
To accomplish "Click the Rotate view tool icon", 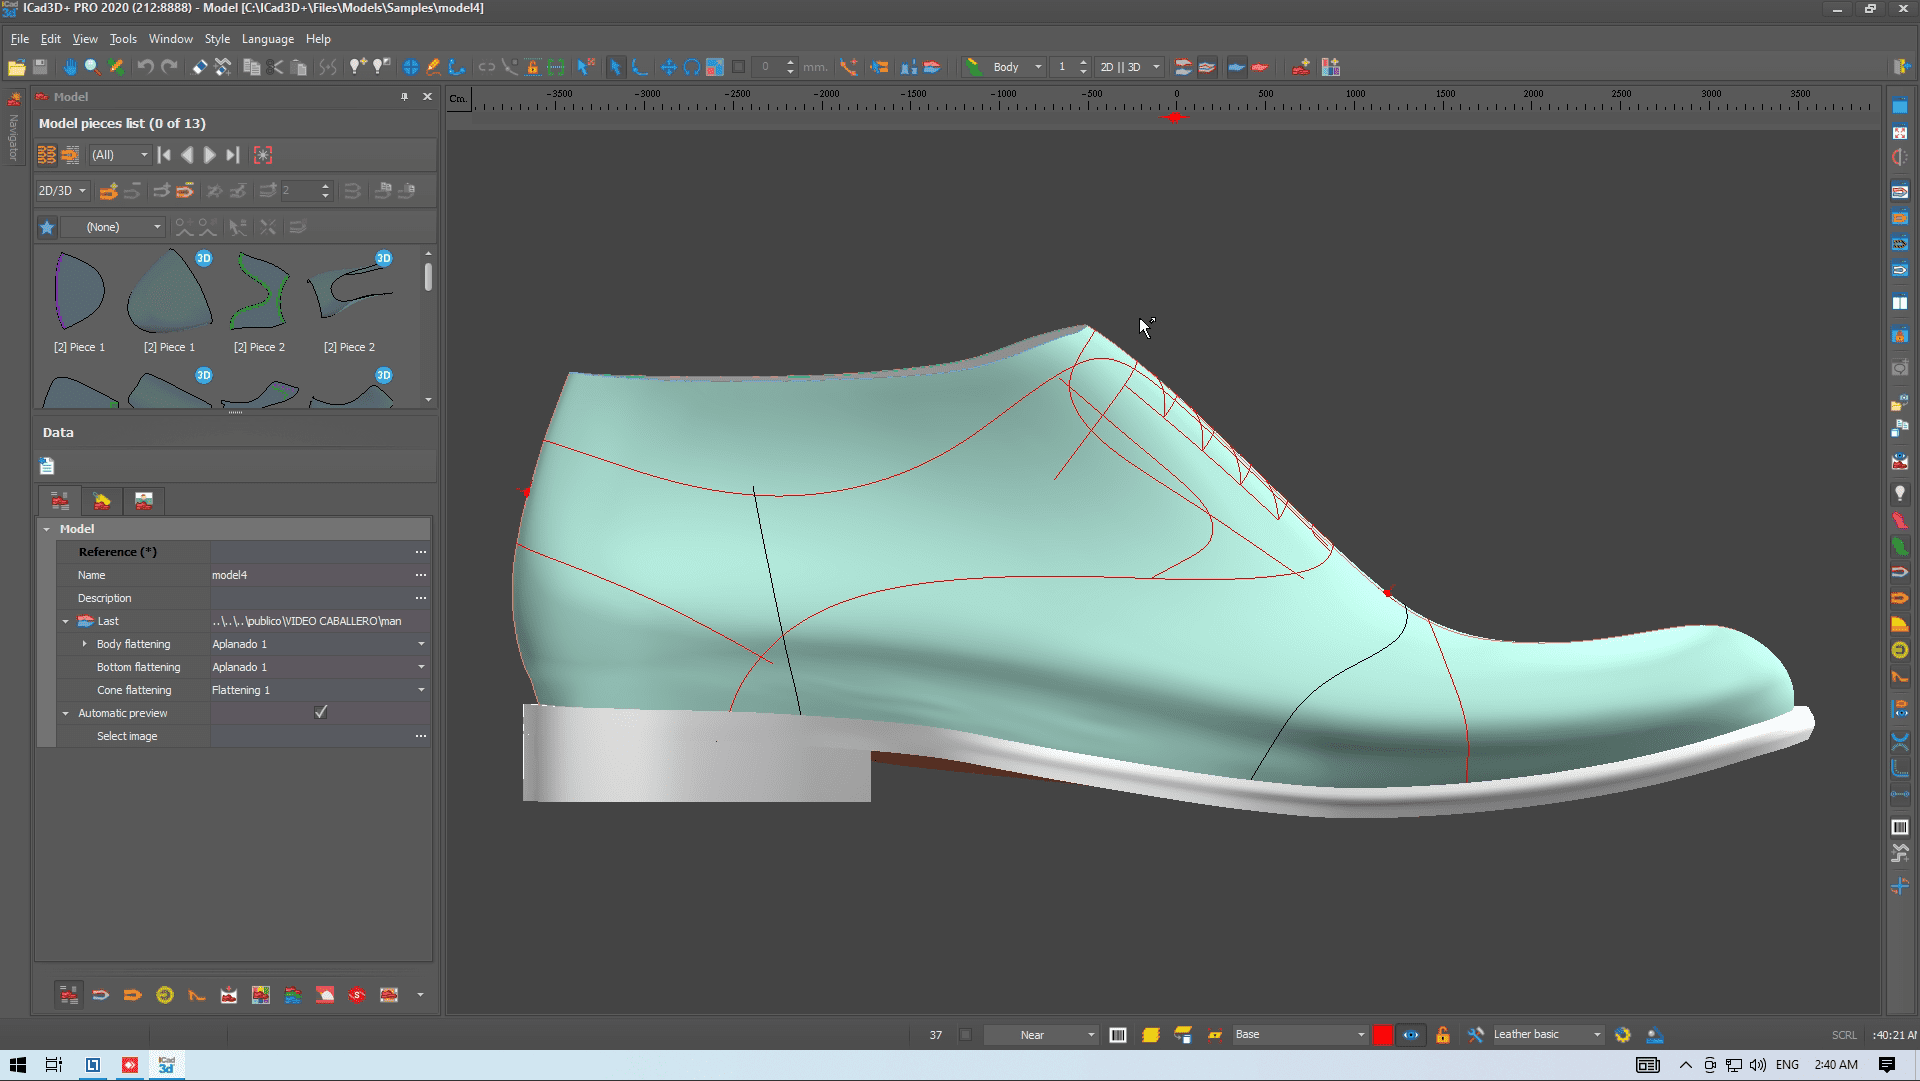I will tap(692, 67).
